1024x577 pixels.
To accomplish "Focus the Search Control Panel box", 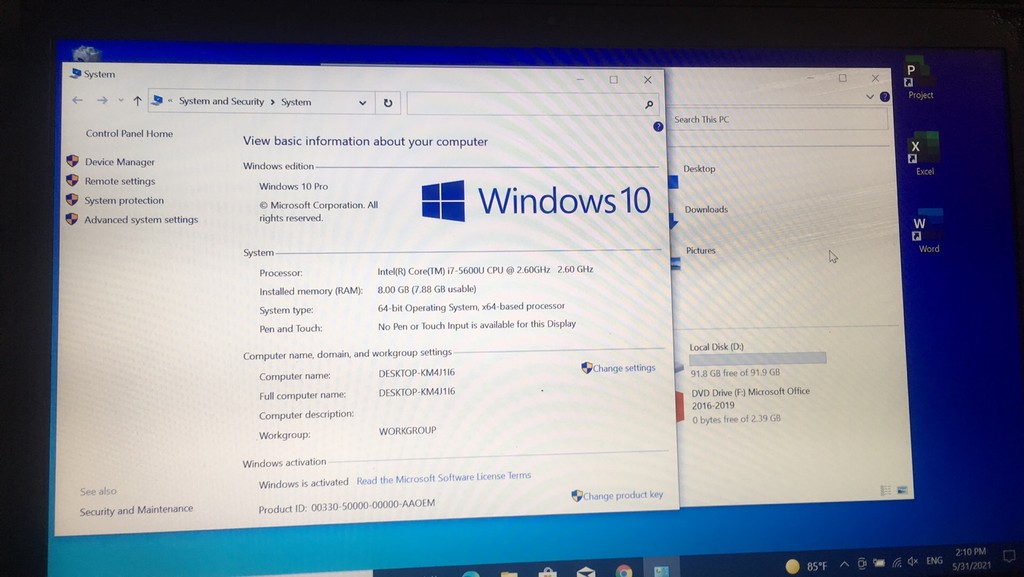I will pyautogui.click(x=532, y=104).
